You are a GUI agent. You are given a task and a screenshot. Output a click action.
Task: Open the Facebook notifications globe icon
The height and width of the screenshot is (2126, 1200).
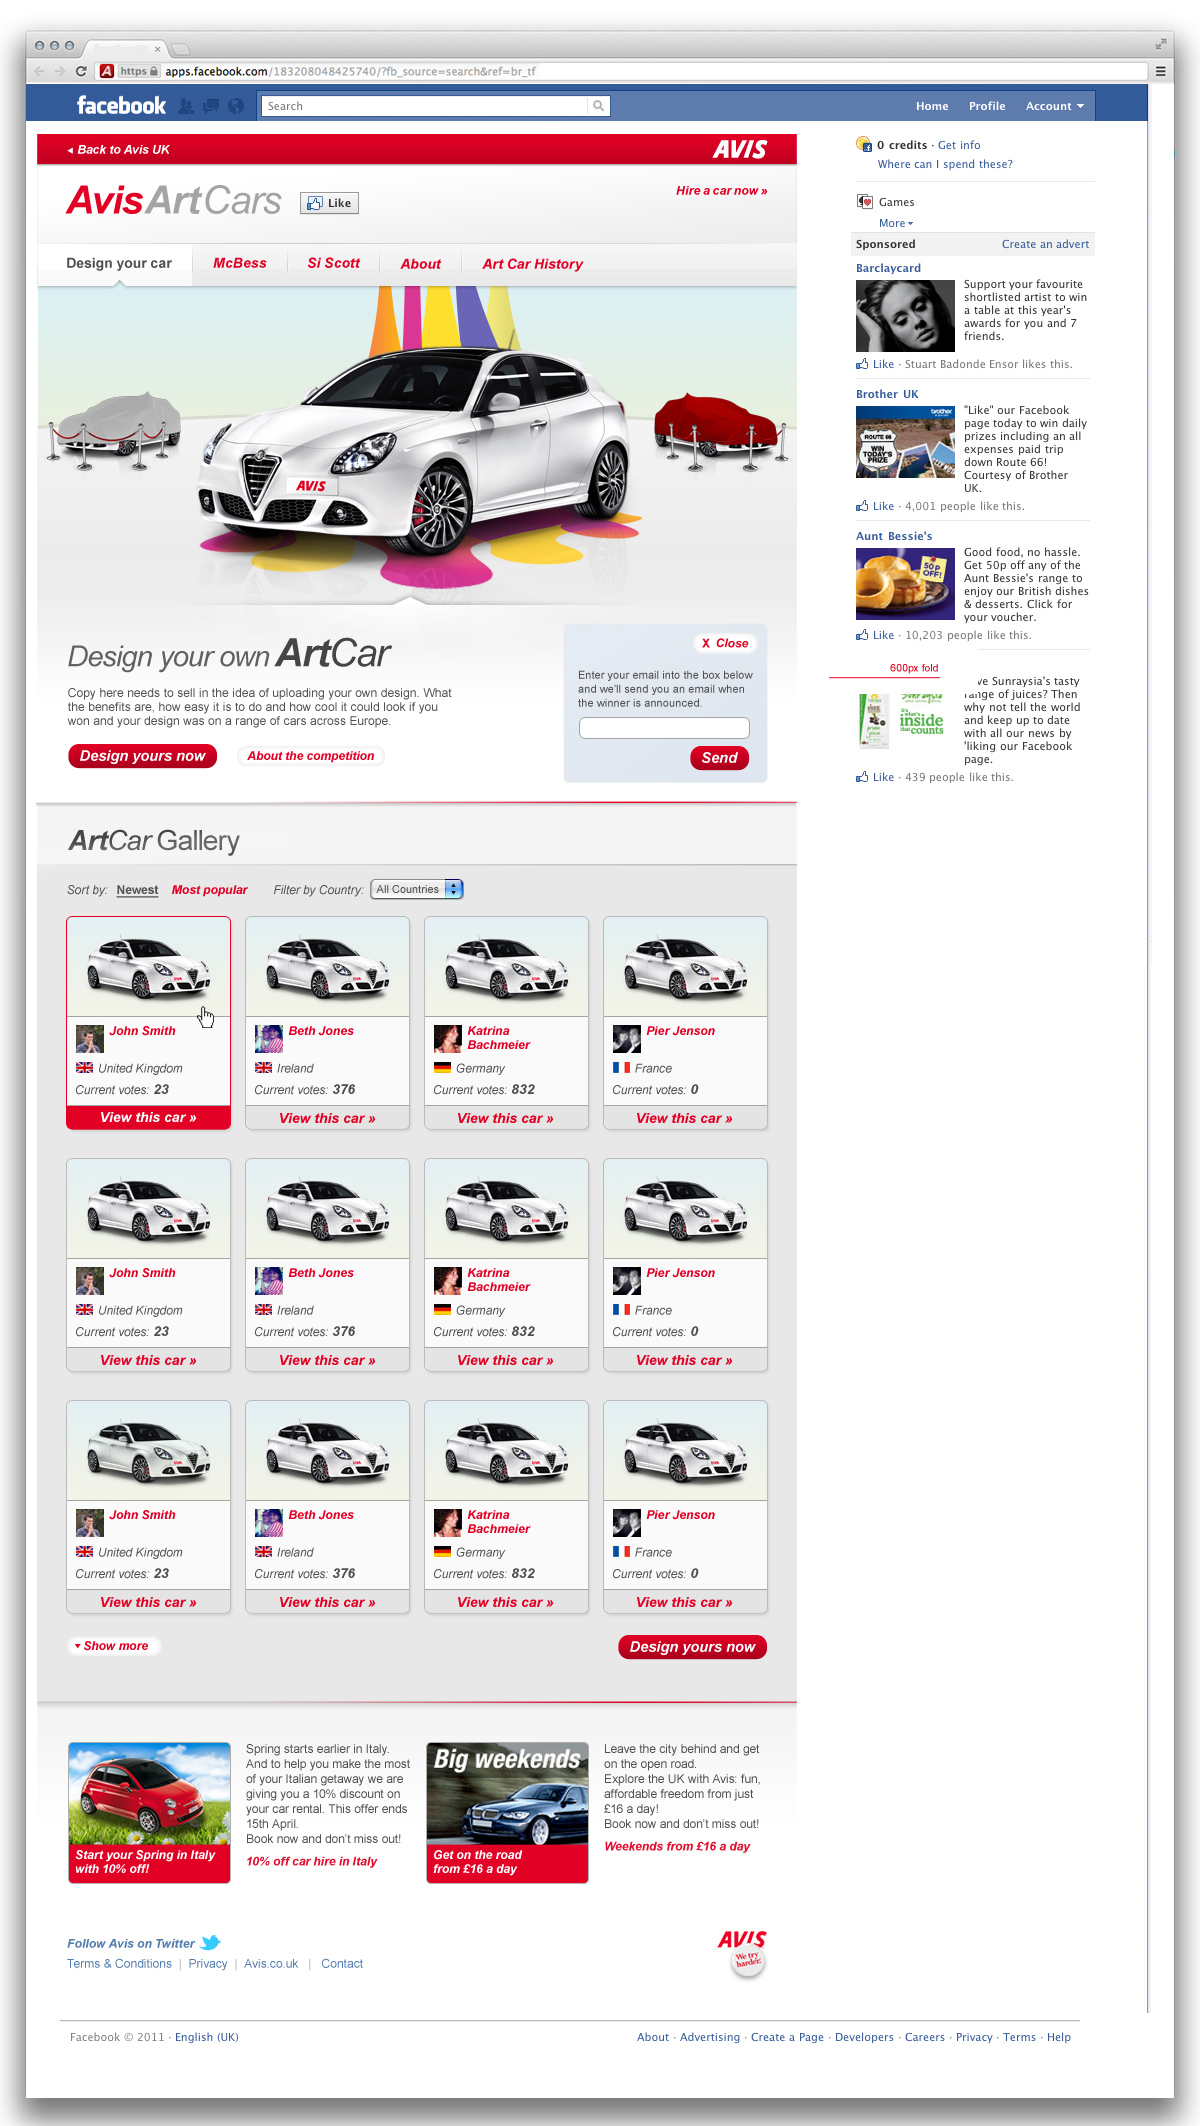236,106
